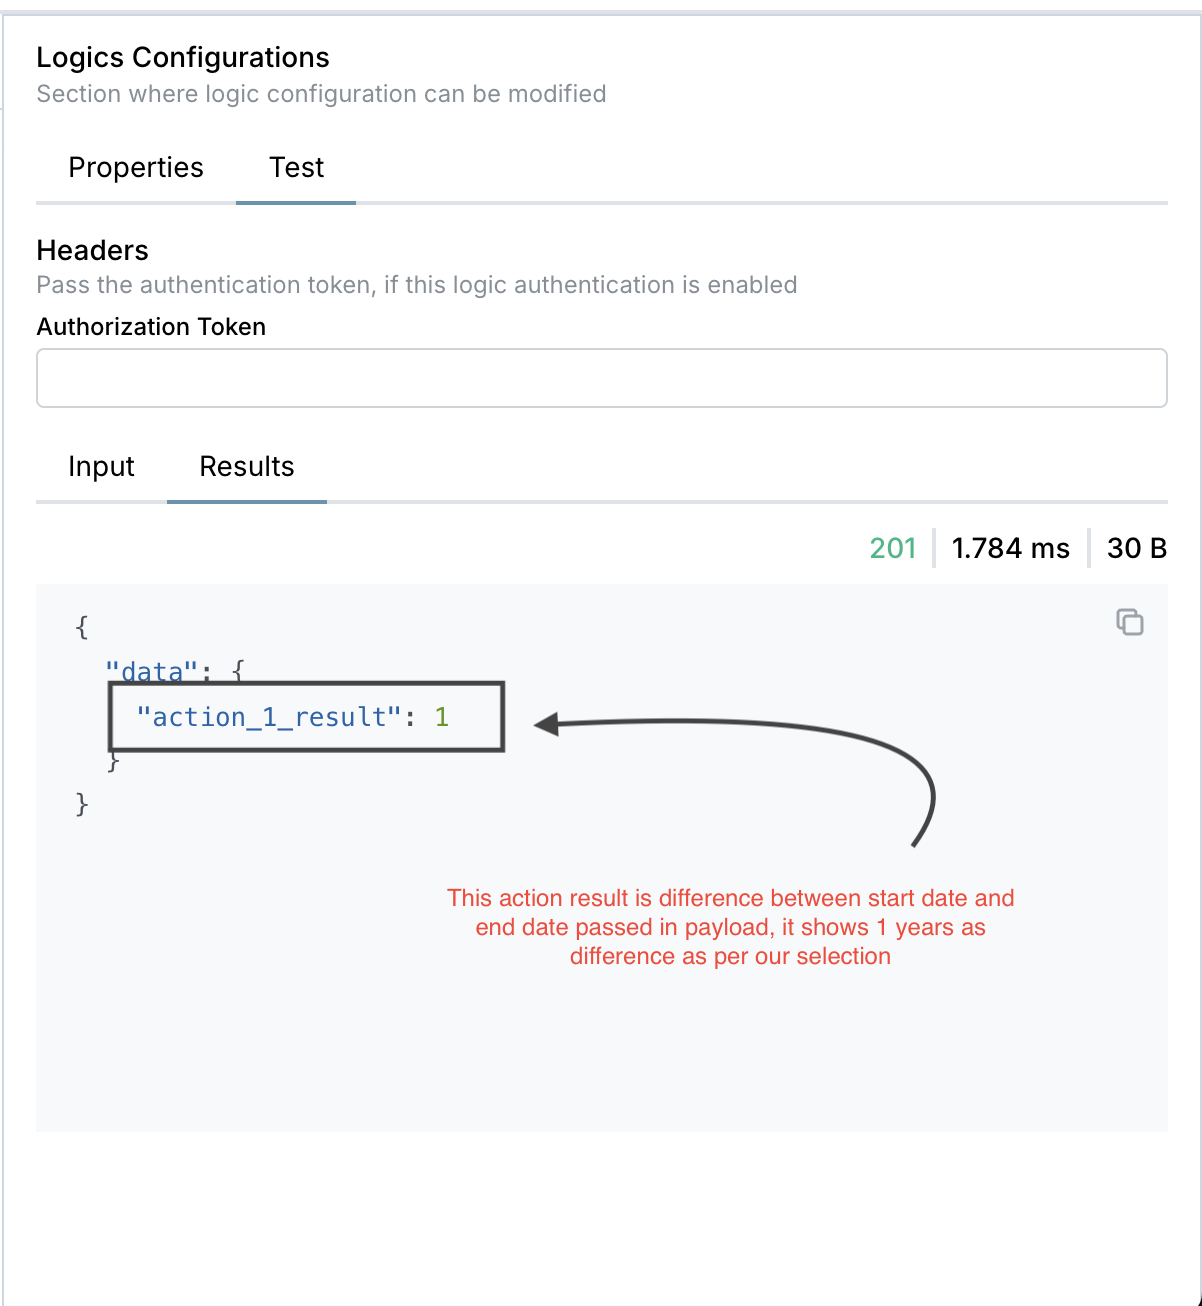This screenshot has height=1306, width=1202.
Task: Click the opening curly brace of JSON
Action: [x=82, y=627]
